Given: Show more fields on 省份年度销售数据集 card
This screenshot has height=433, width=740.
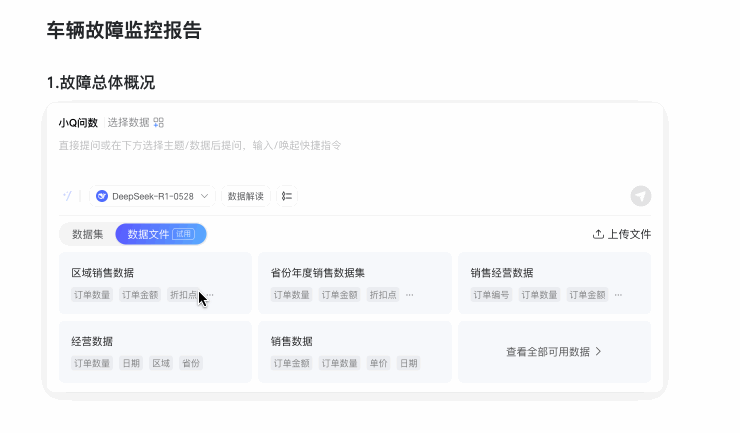Looking at the screenshot, I should click(x=410, y=295).
